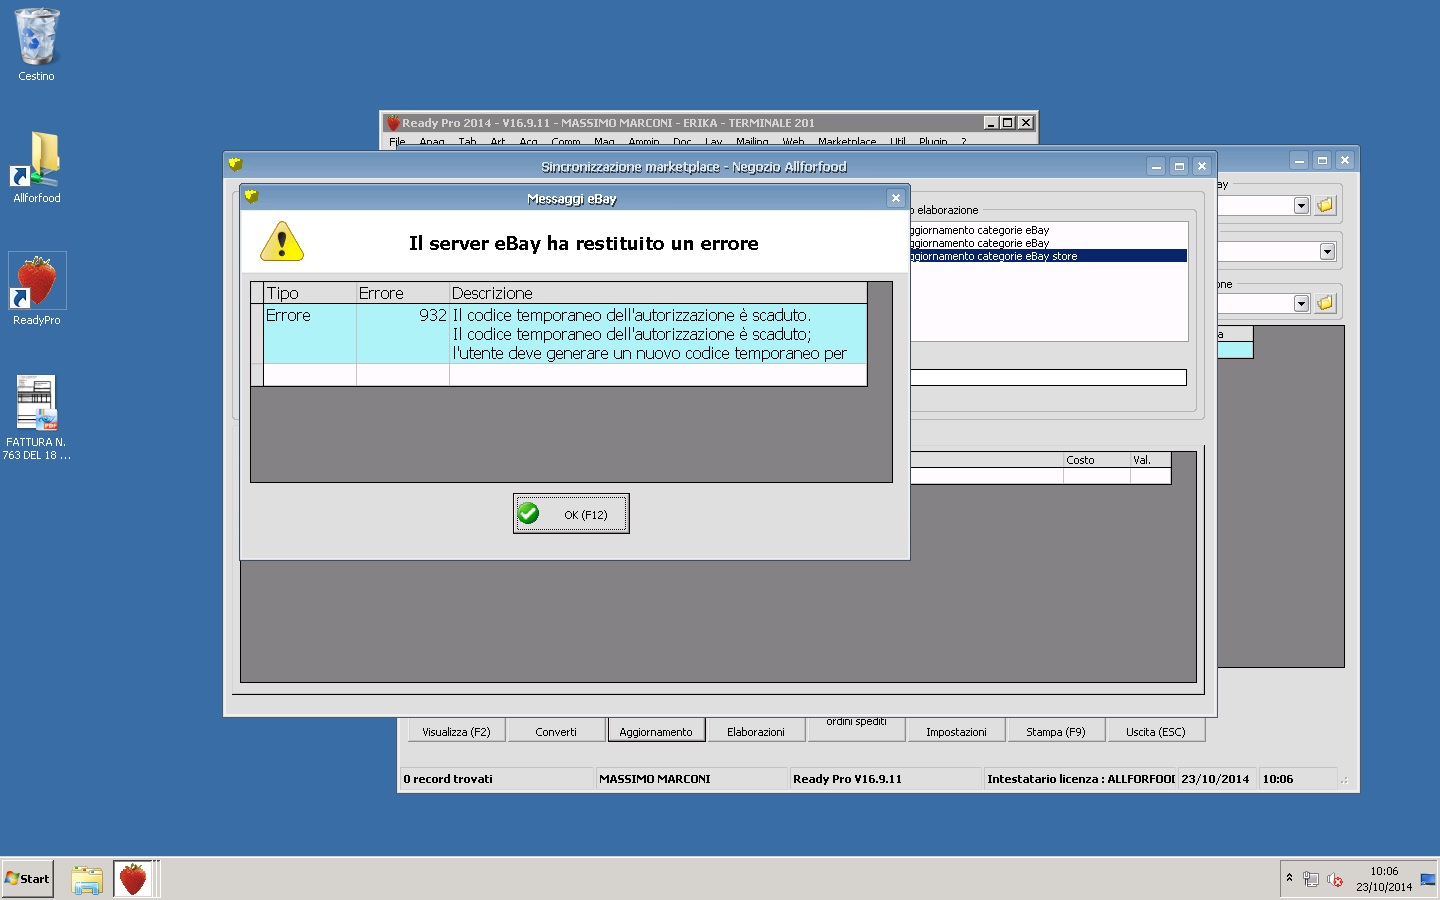Click the folder button in the '...one' group

(x=1325, y=303)
